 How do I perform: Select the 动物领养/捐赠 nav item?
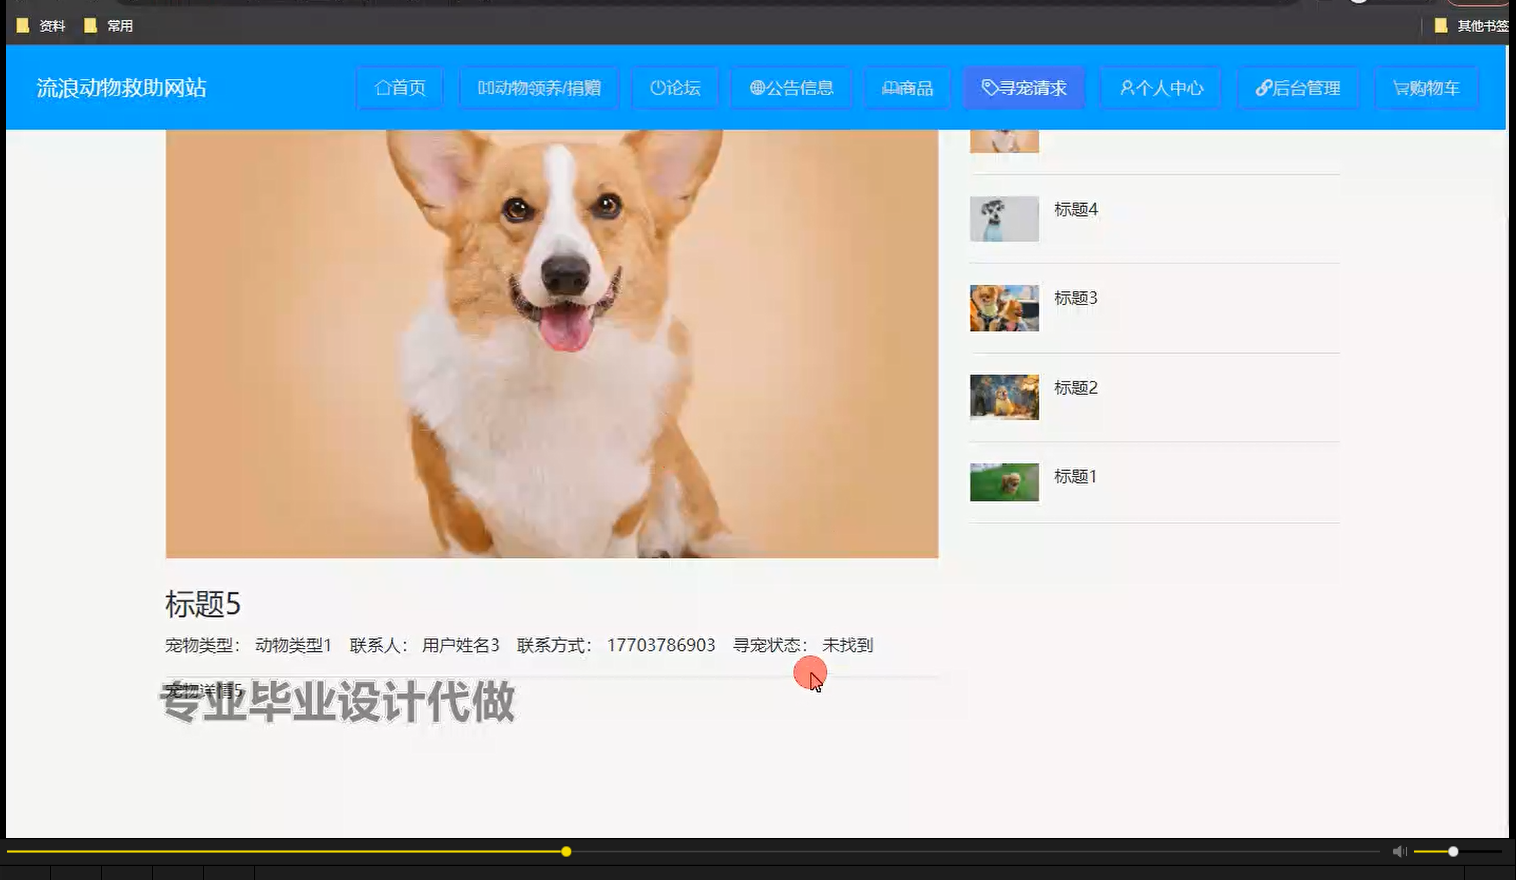point(539,87)
